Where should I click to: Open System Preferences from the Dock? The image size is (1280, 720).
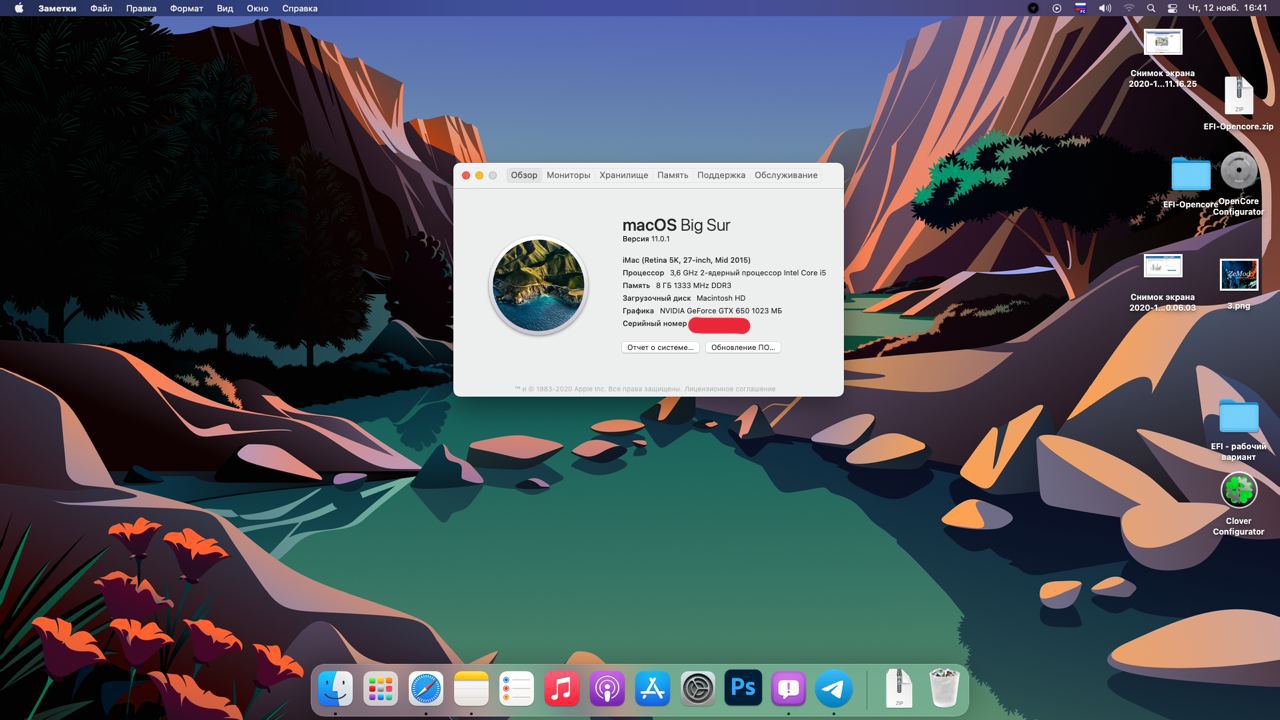(698, 688)
